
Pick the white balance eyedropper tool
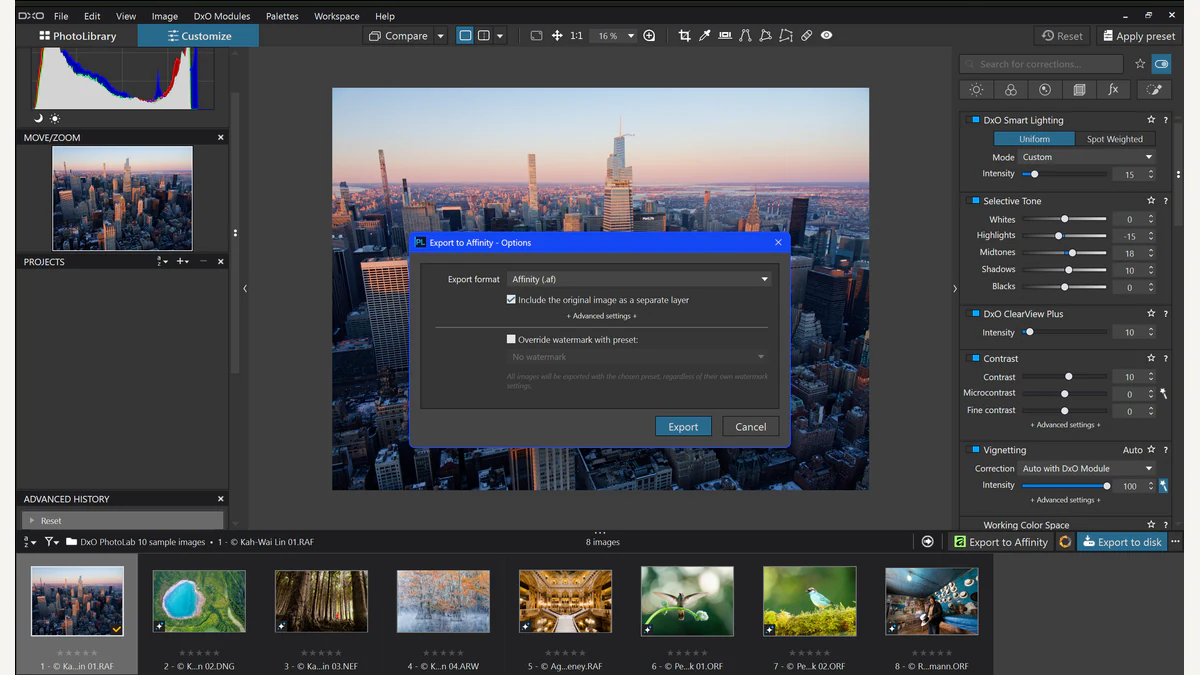click(704, 35)
